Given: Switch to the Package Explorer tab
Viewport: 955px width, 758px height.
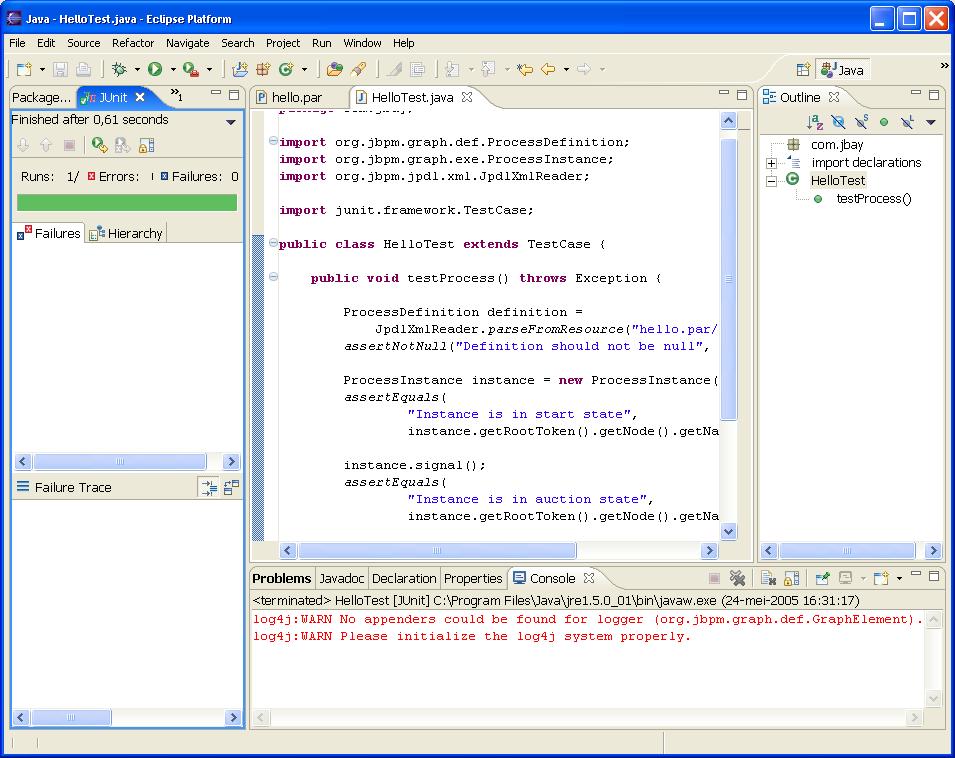Looking at the screenshot, I should (x=41, y=97).
